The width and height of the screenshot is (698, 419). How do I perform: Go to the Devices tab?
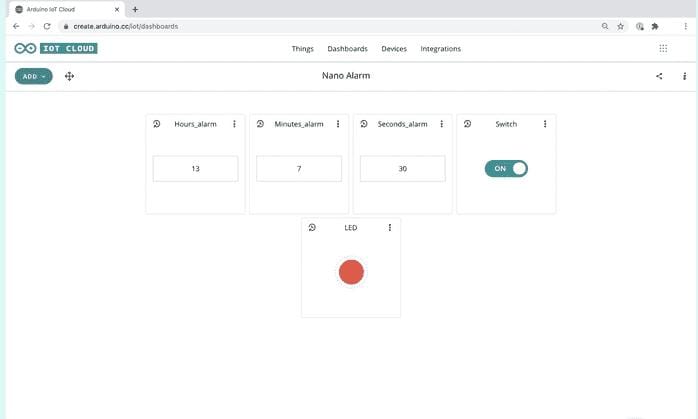(x=394, y=49)
